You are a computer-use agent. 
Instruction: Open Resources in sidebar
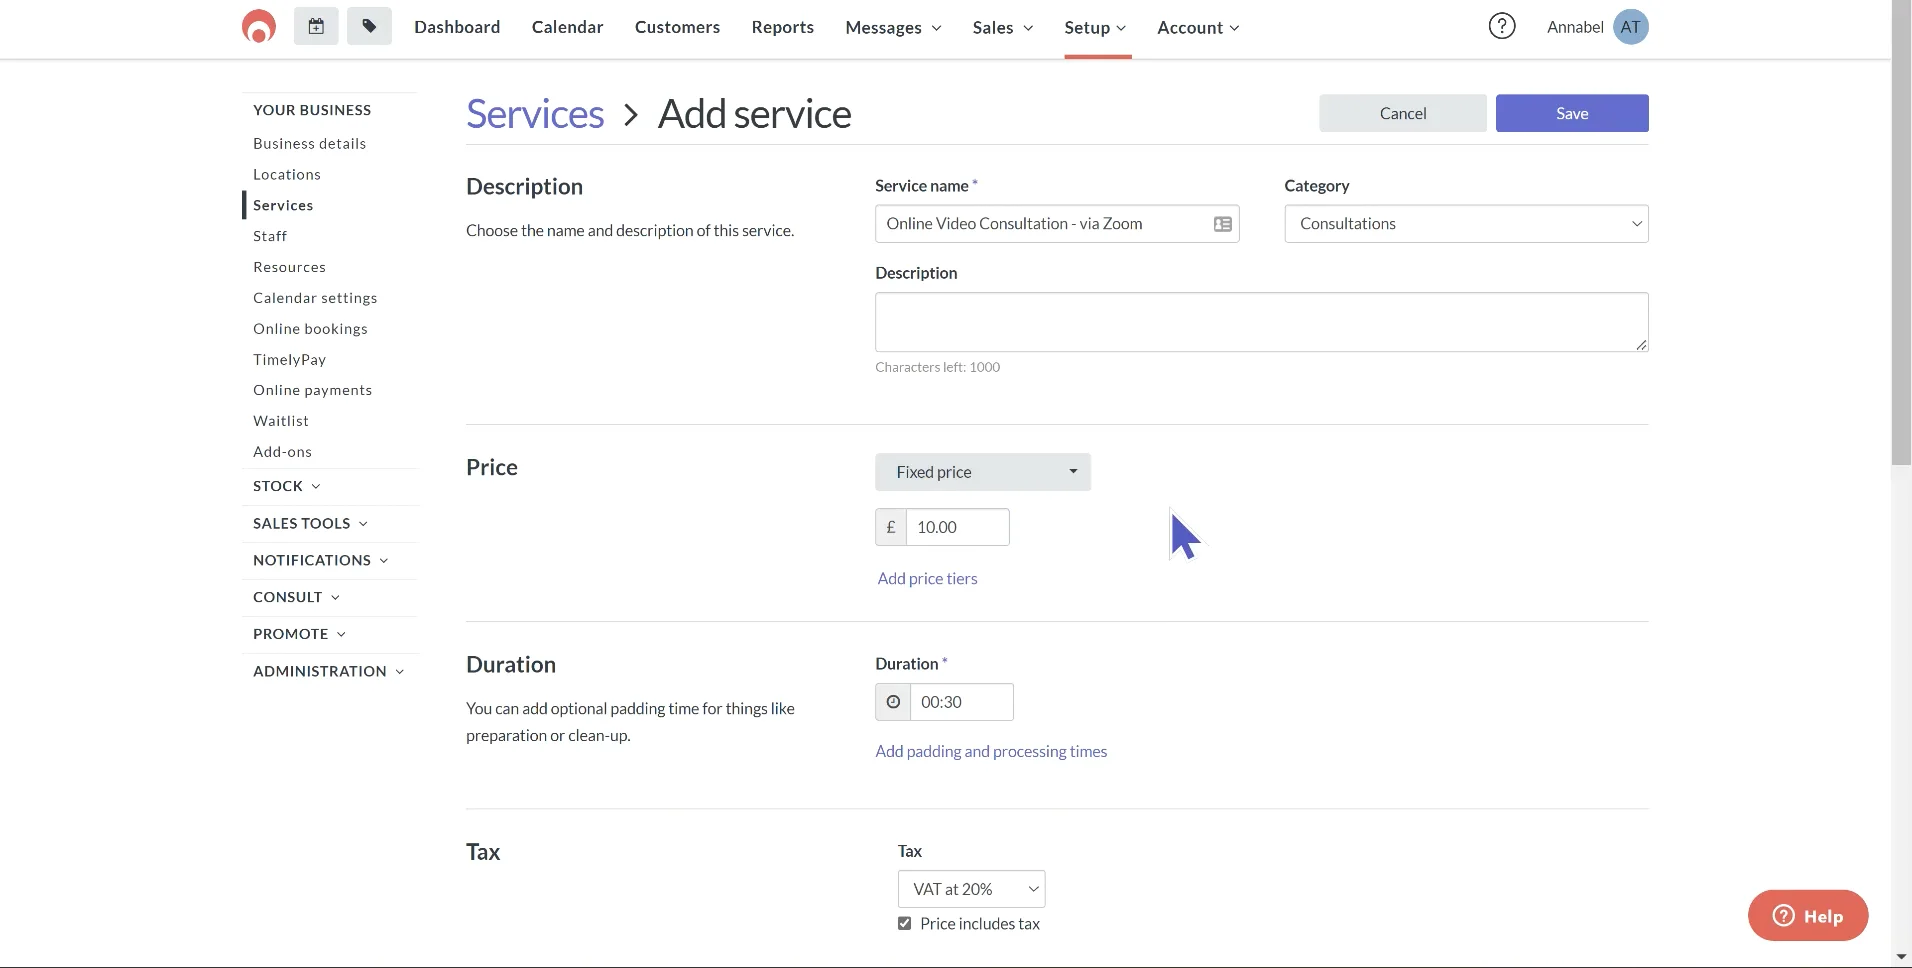coord(289,267)
